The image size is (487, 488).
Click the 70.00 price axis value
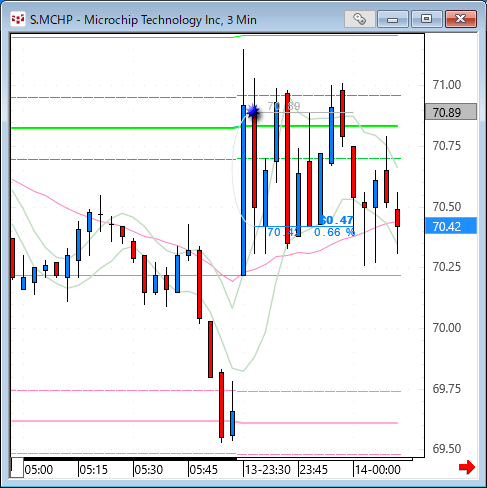[447, 328]
